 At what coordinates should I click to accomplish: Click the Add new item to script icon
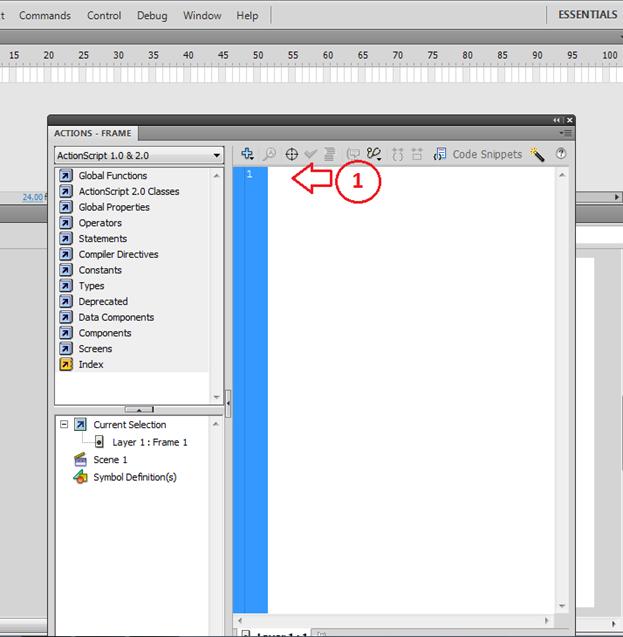247,154
